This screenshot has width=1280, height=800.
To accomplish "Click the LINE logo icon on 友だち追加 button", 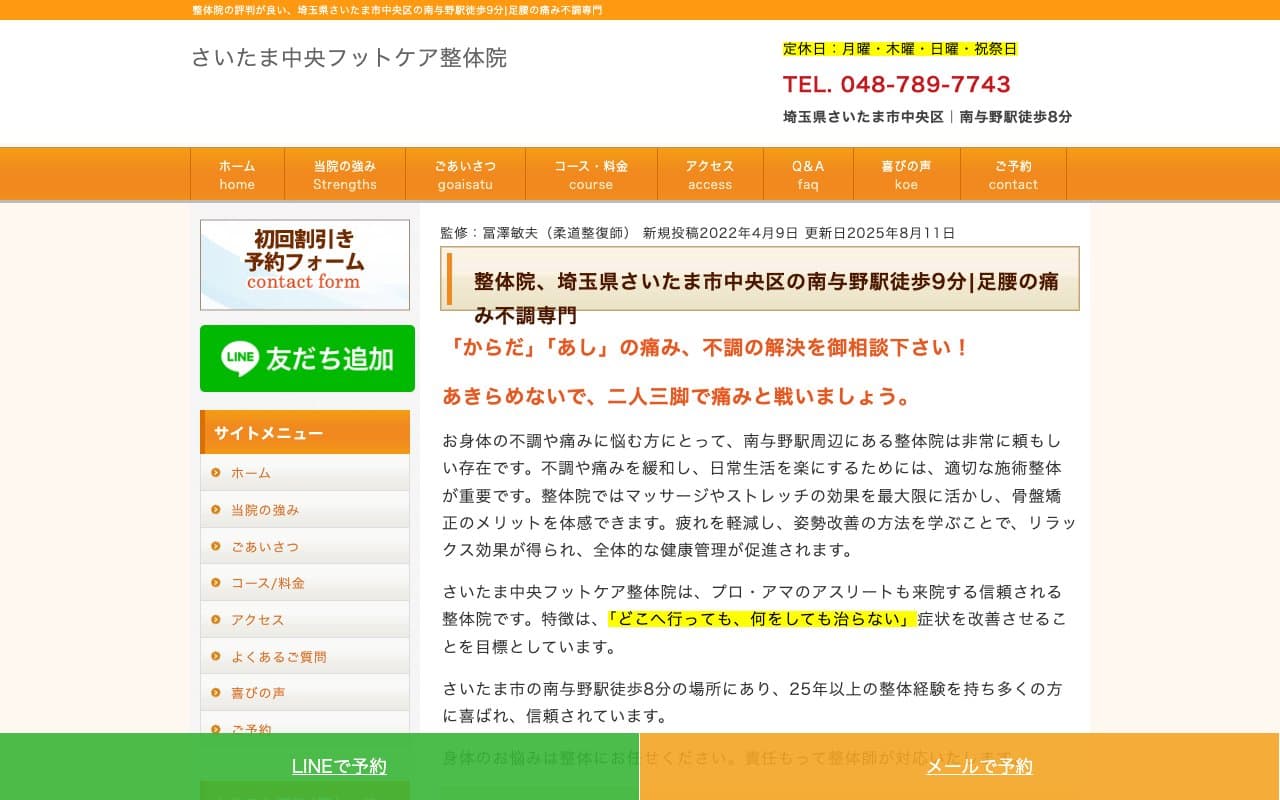I will pyautogui.click(x=238, y=358).
